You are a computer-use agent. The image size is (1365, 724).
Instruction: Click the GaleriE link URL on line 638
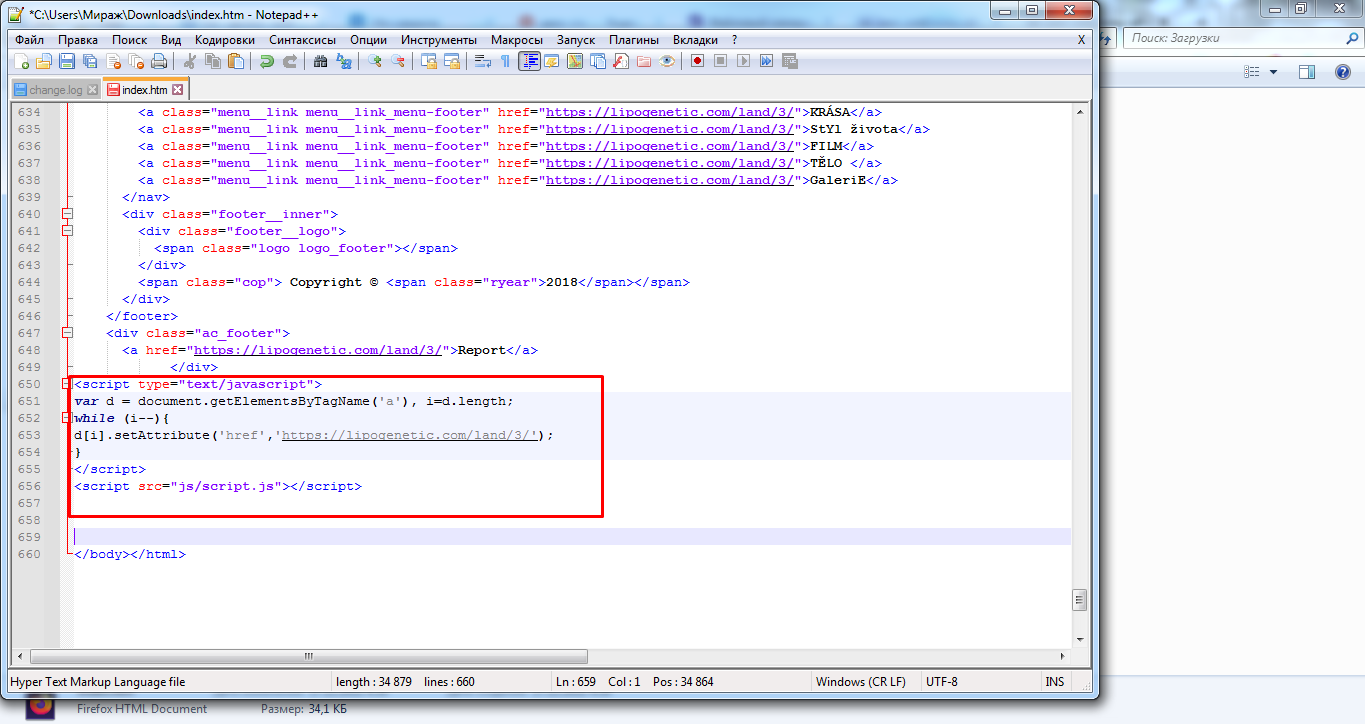669,180
